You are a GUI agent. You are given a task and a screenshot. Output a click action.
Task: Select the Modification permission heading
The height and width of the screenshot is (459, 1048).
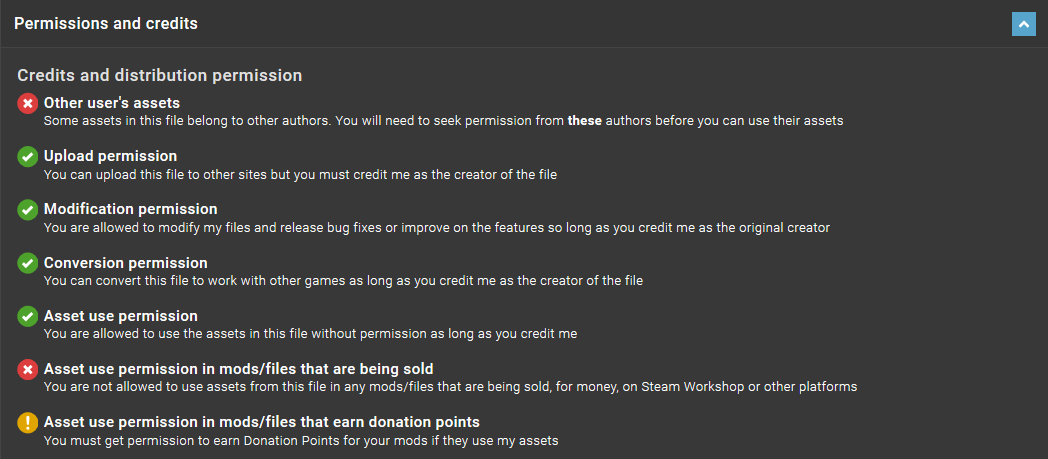pos(130,209)
